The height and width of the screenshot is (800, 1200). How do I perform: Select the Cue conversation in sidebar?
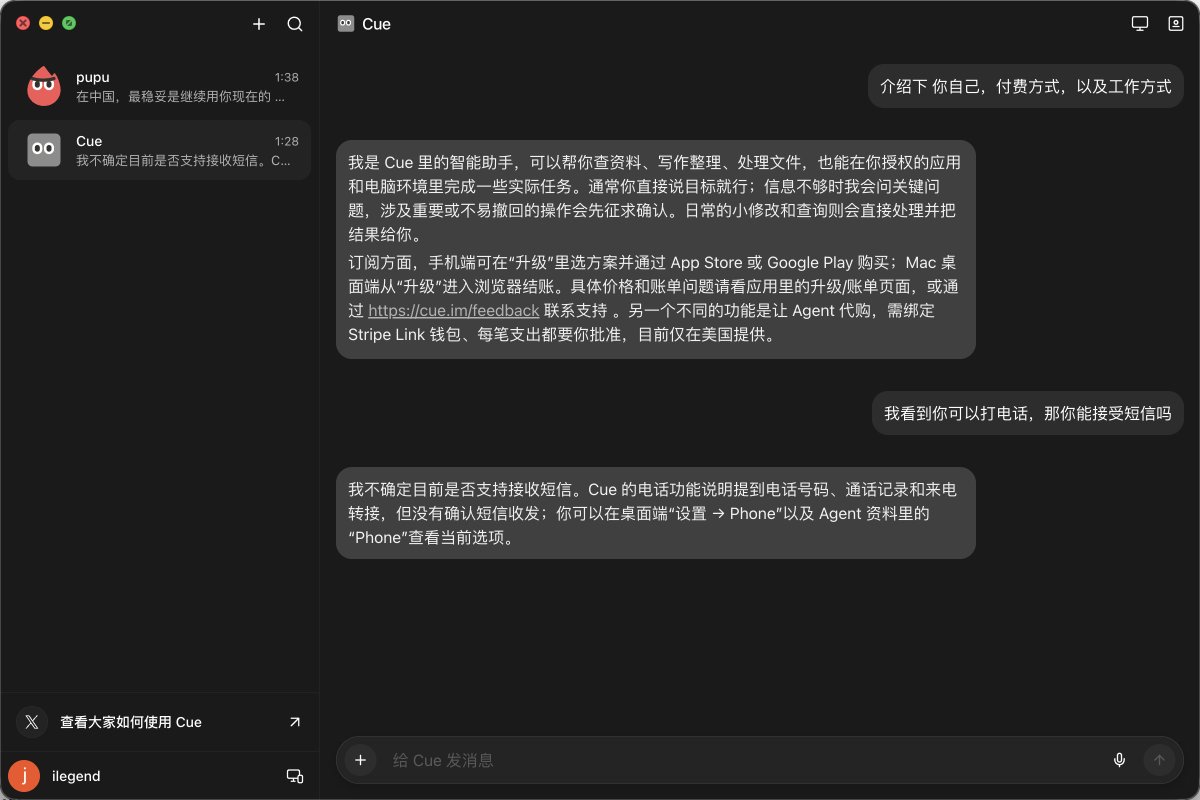tap(159, 150)
